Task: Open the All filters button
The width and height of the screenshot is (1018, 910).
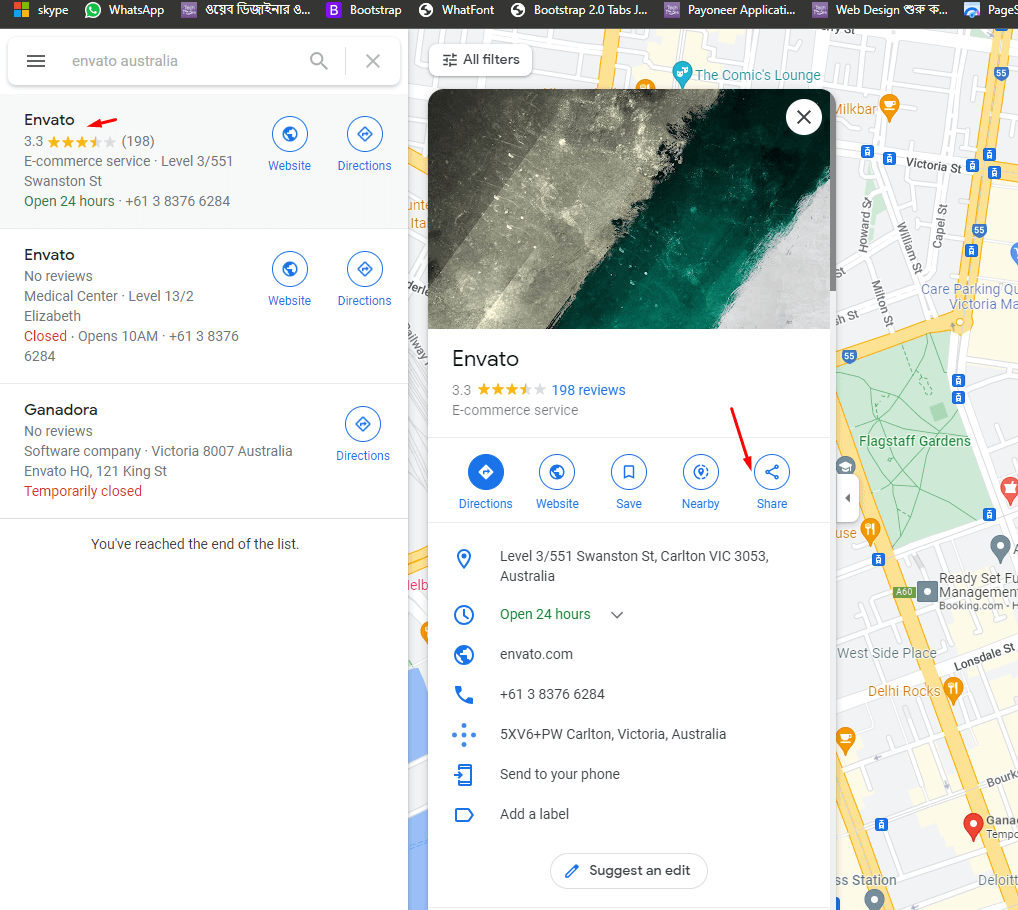Action: [481, 60]
